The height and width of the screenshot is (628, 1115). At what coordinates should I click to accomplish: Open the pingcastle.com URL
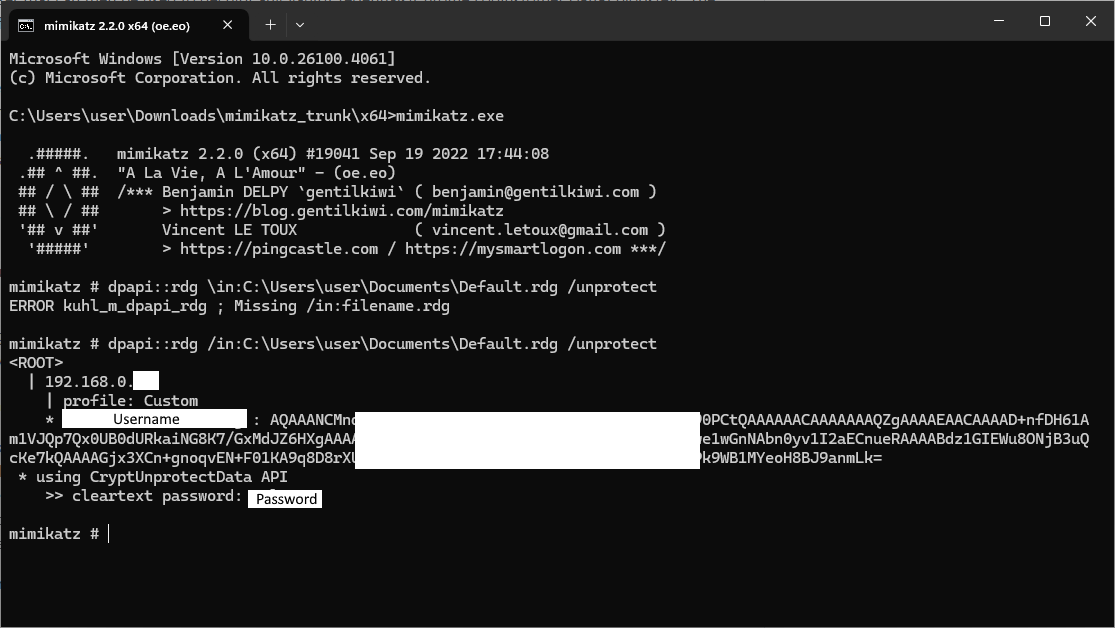pos(279,249)
